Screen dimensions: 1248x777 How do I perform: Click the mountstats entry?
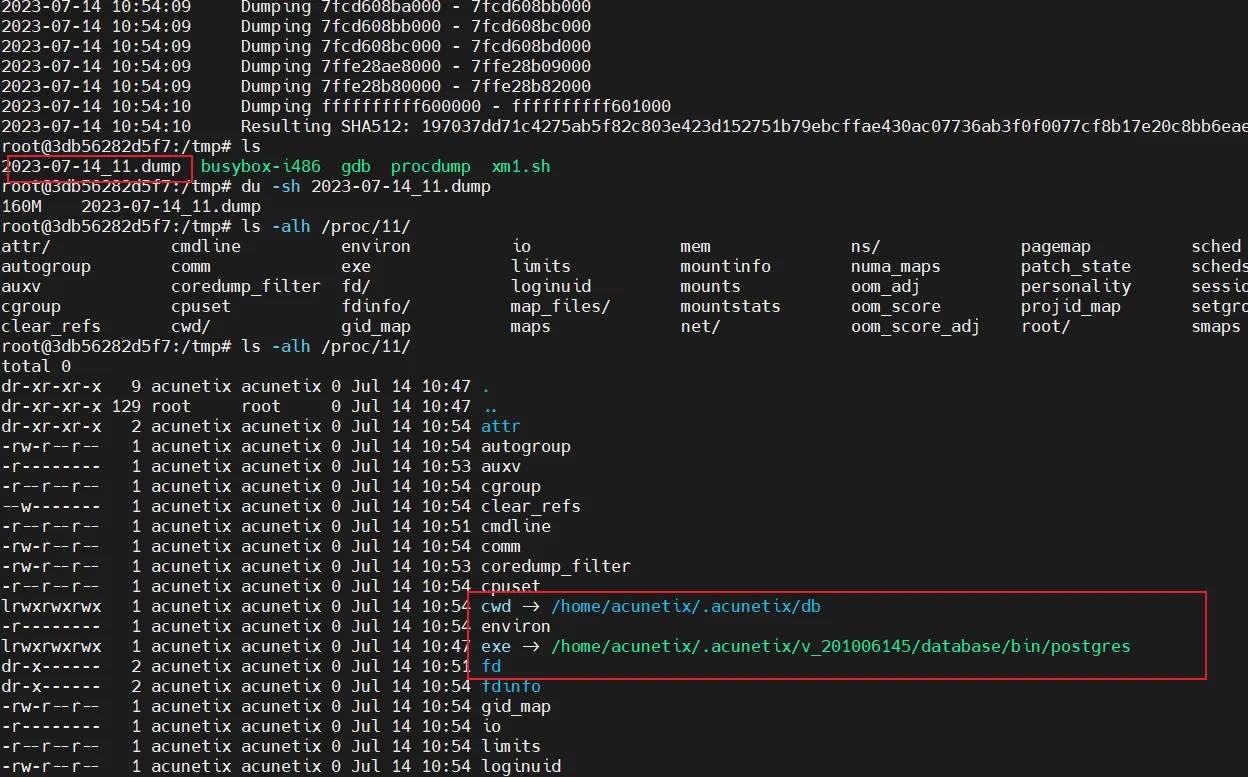[x=731, y=307]
